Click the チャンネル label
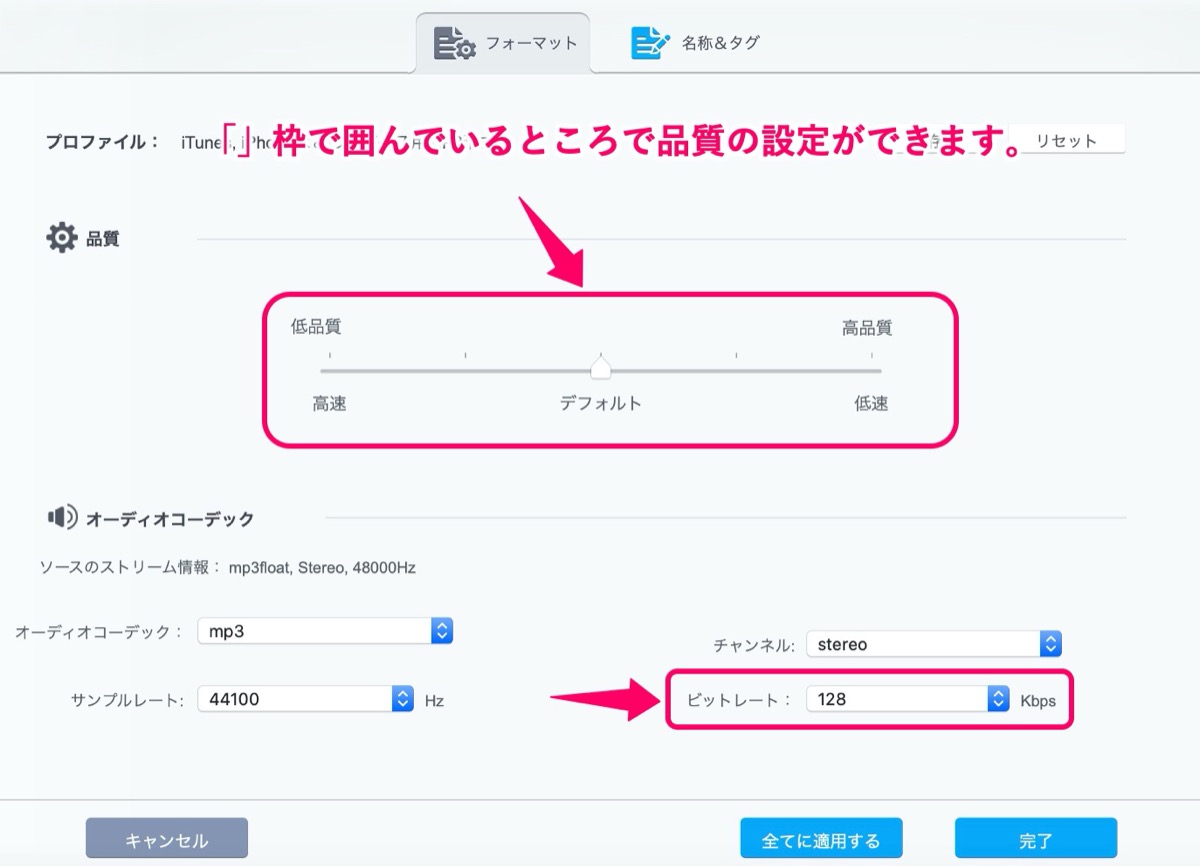 click(x=755, y=645)
